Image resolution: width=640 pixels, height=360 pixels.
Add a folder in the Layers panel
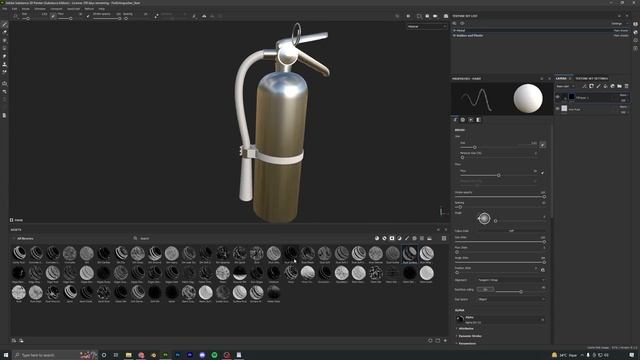619,86
